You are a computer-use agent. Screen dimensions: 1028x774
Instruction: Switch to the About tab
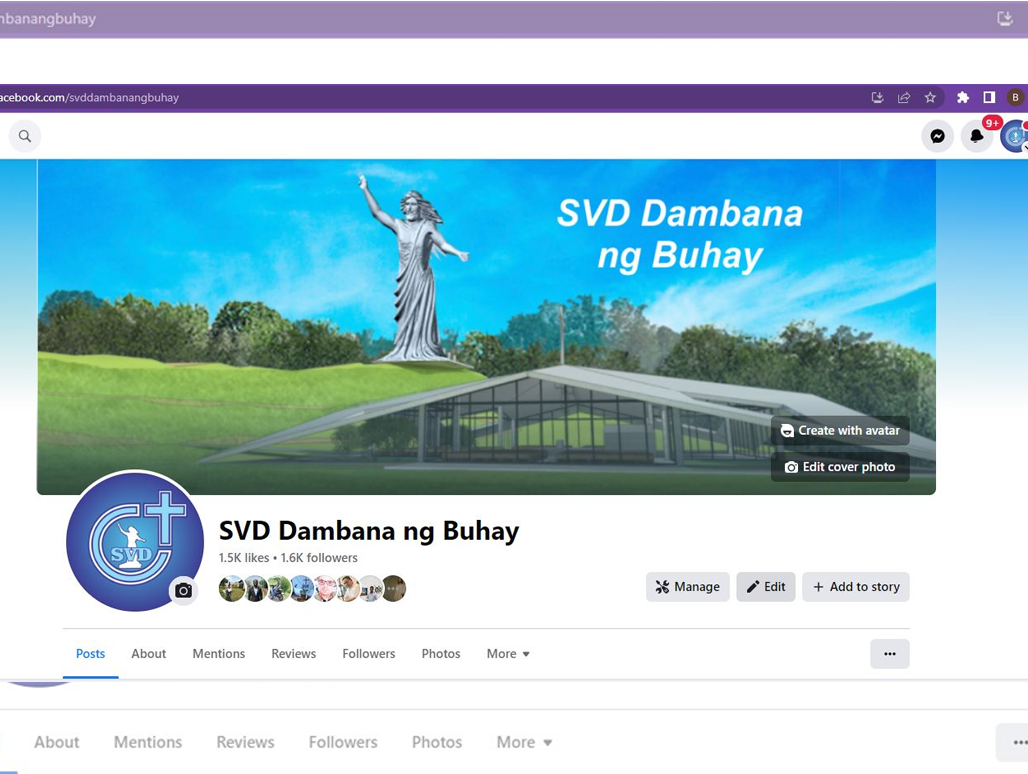coord(148,654)
